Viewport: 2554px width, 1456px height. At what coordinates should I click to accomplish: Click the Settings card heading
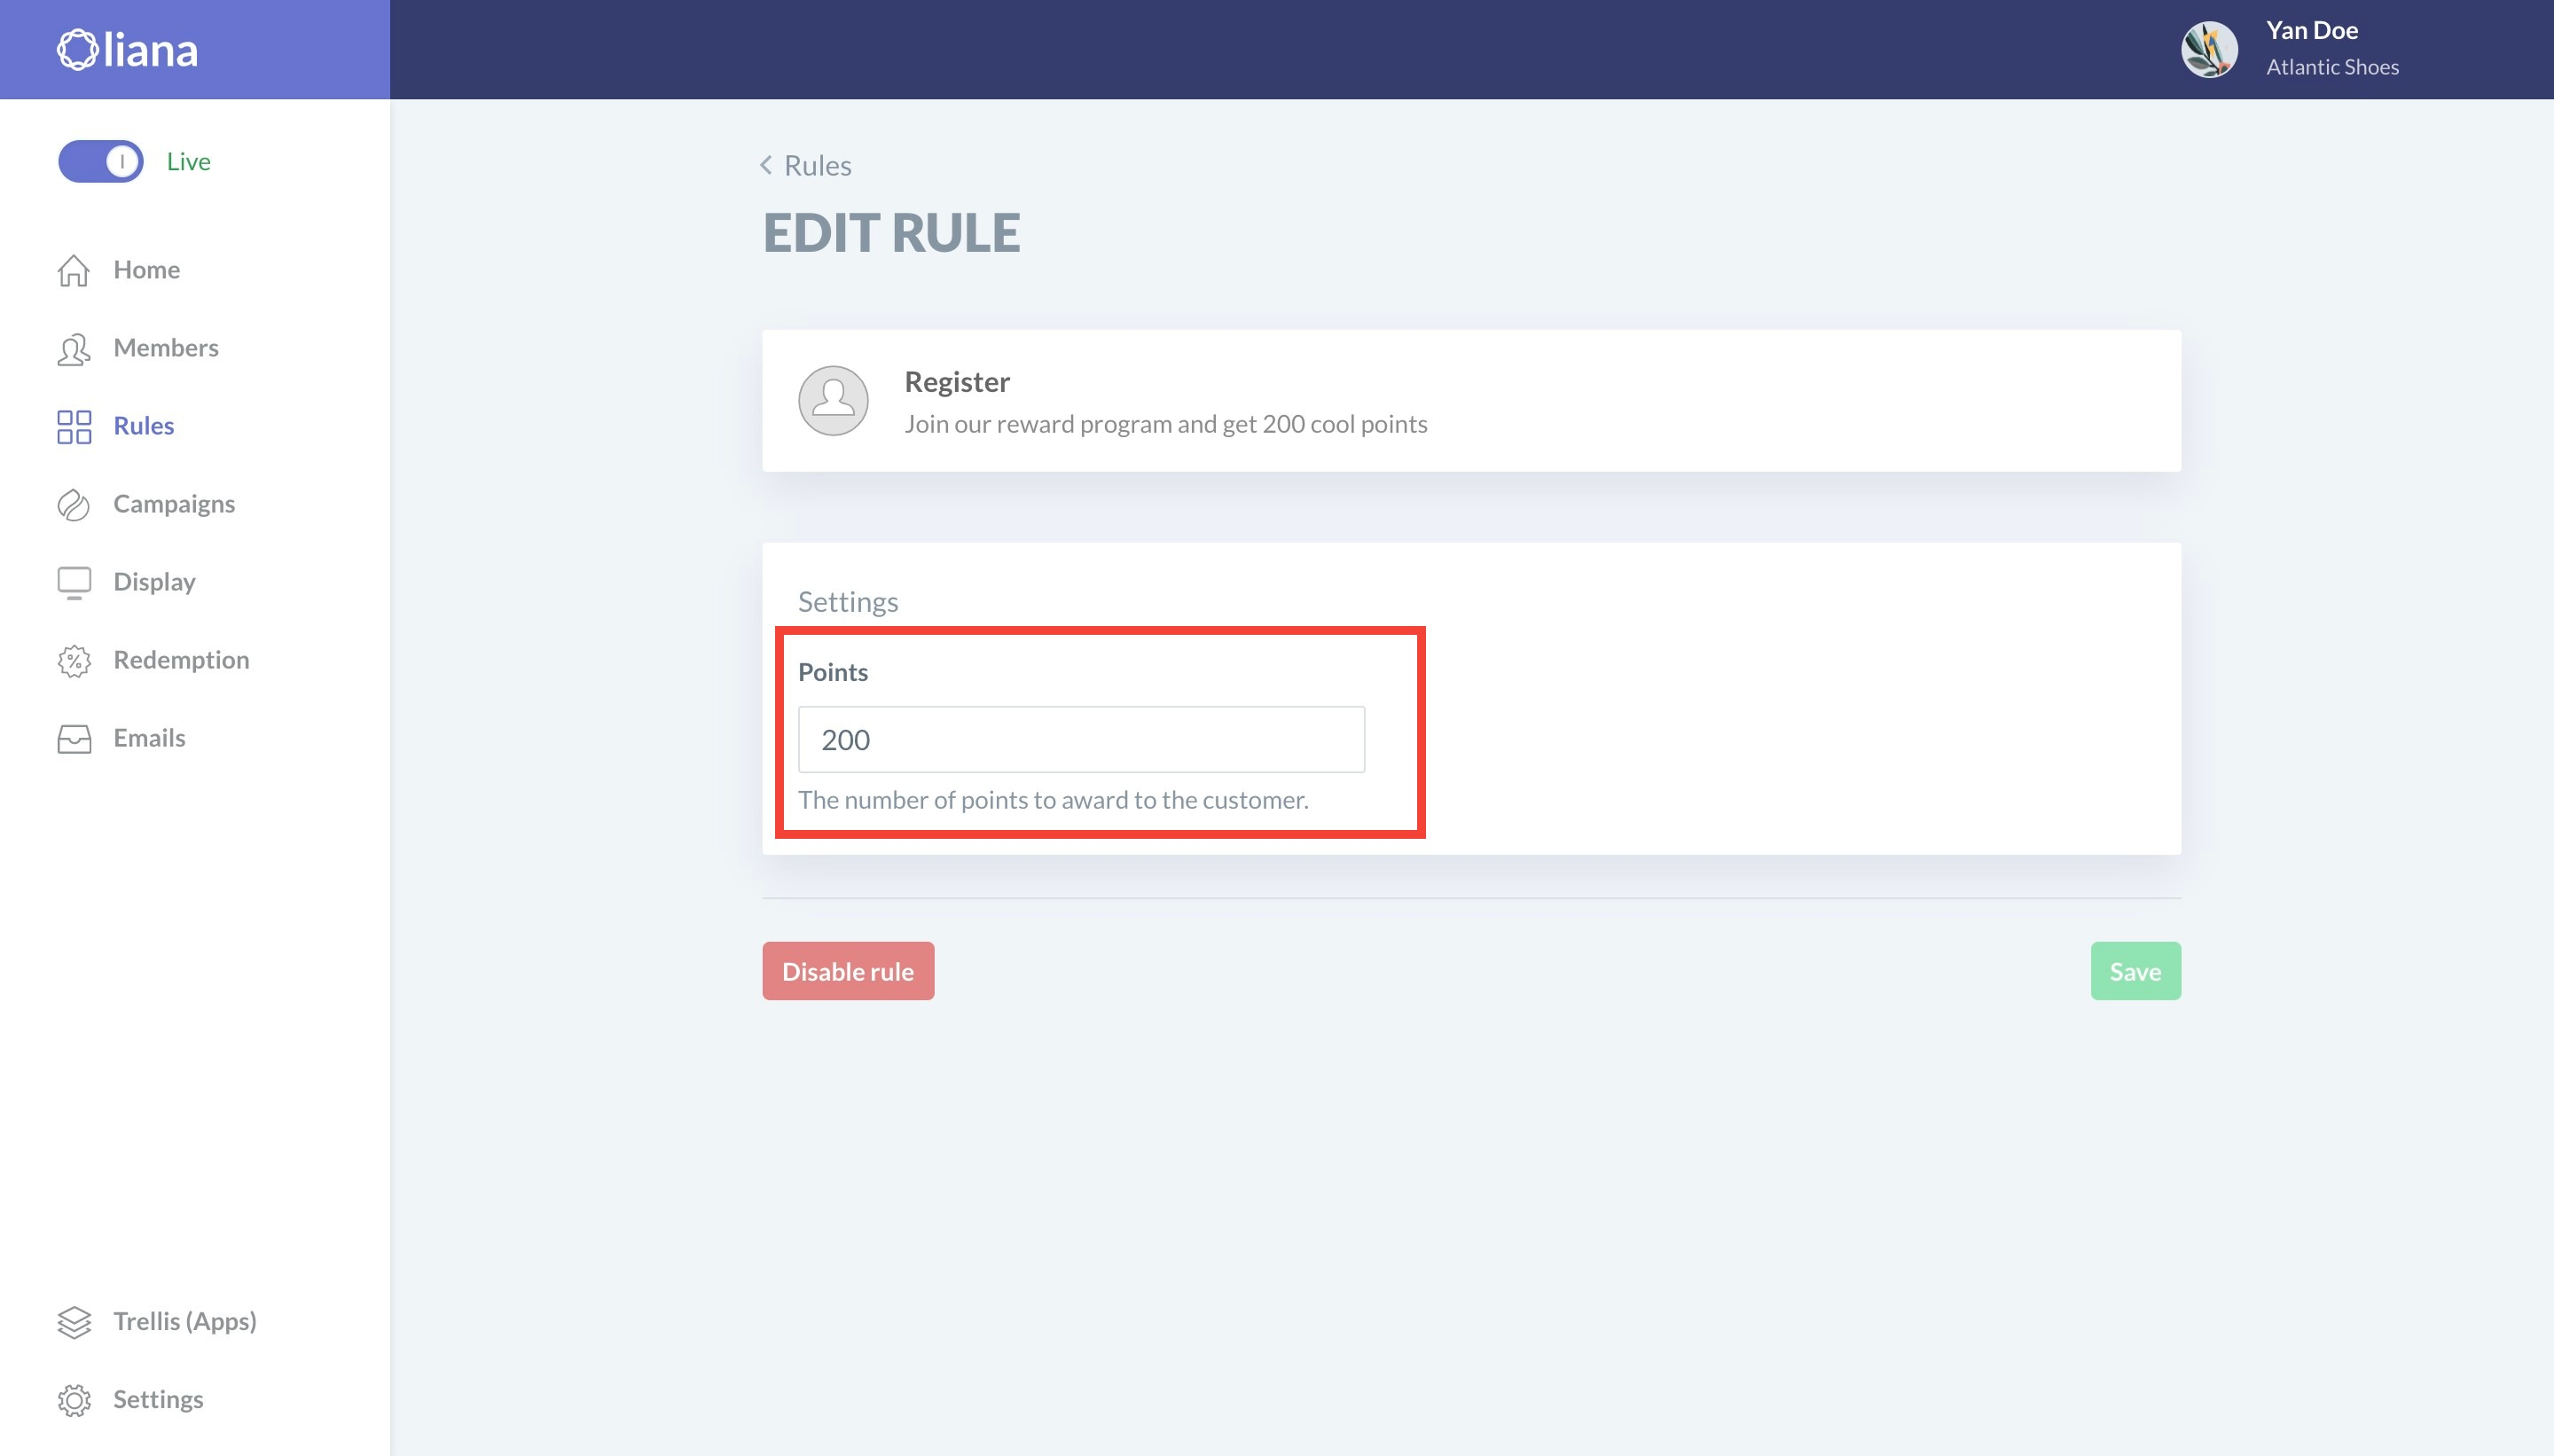coord(848,602)
